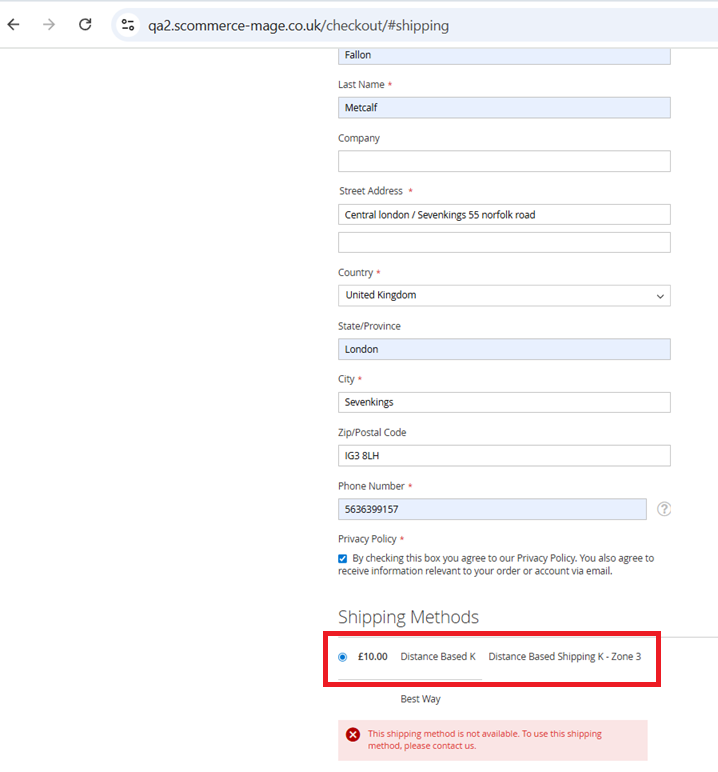Click the State/Province field containing London

504,349
